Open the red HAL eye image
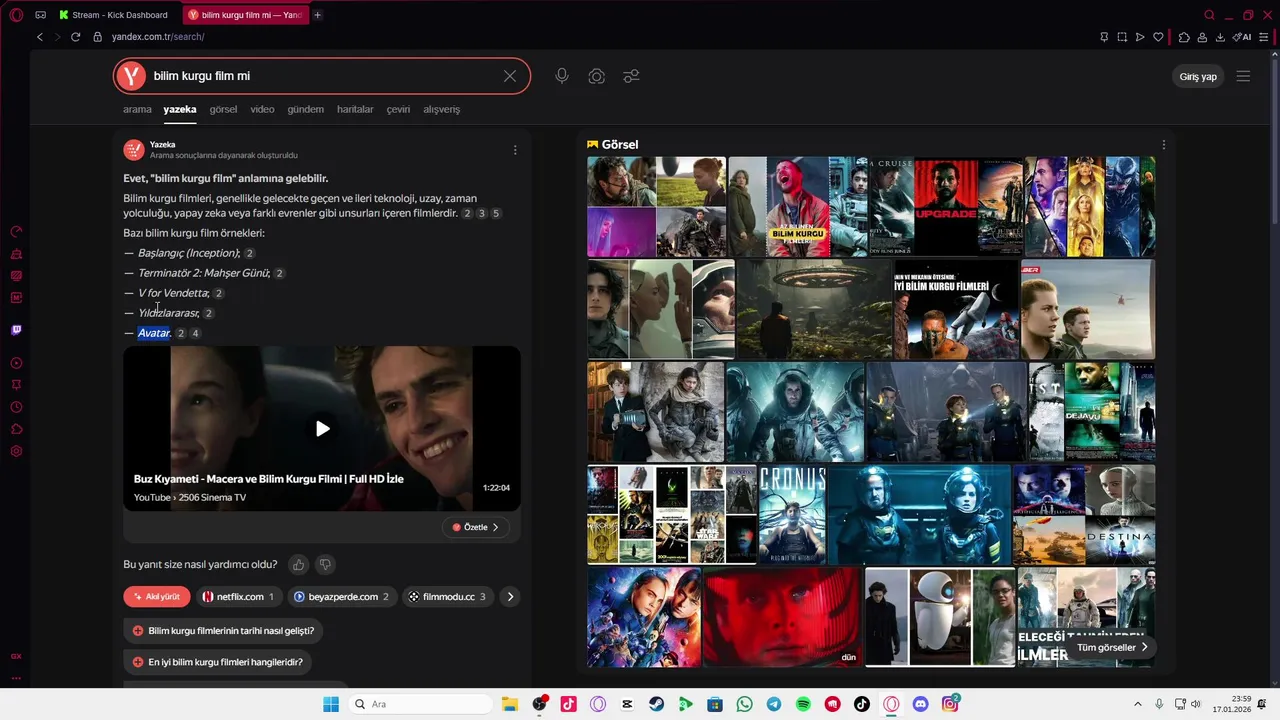The width and height of the screenshot is (1280, 720). click(782, 617)
